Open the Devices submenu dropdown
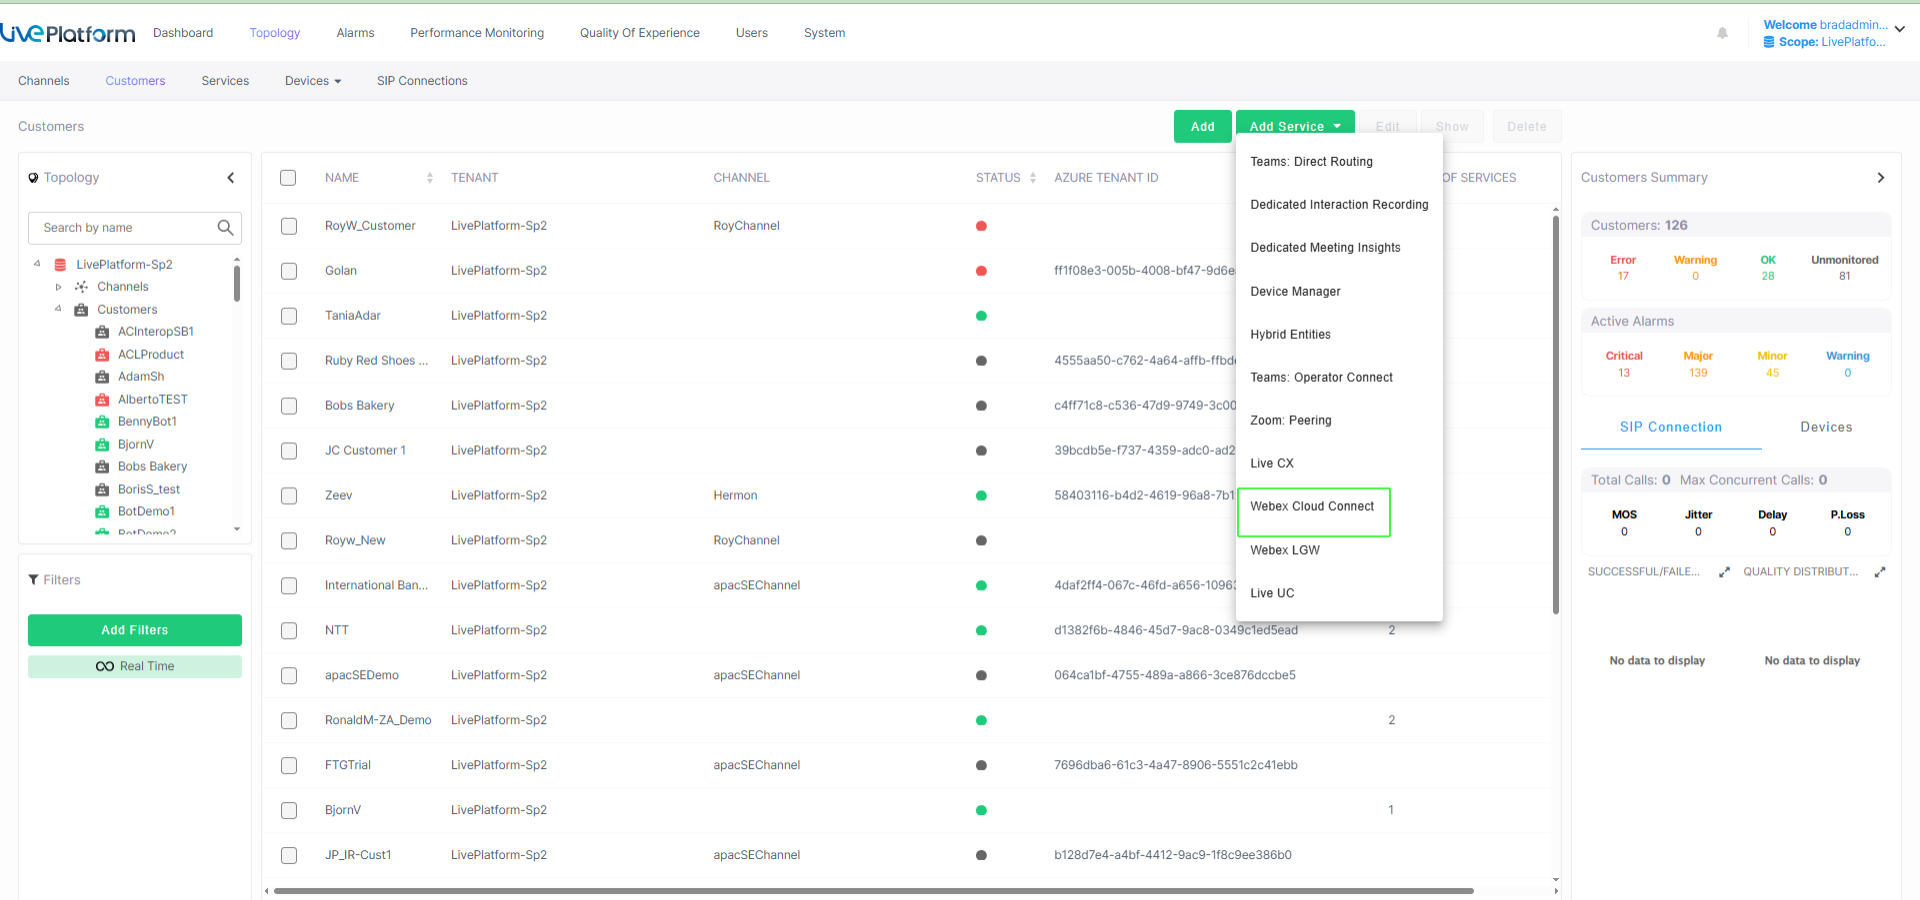 (x=313, y=81)
